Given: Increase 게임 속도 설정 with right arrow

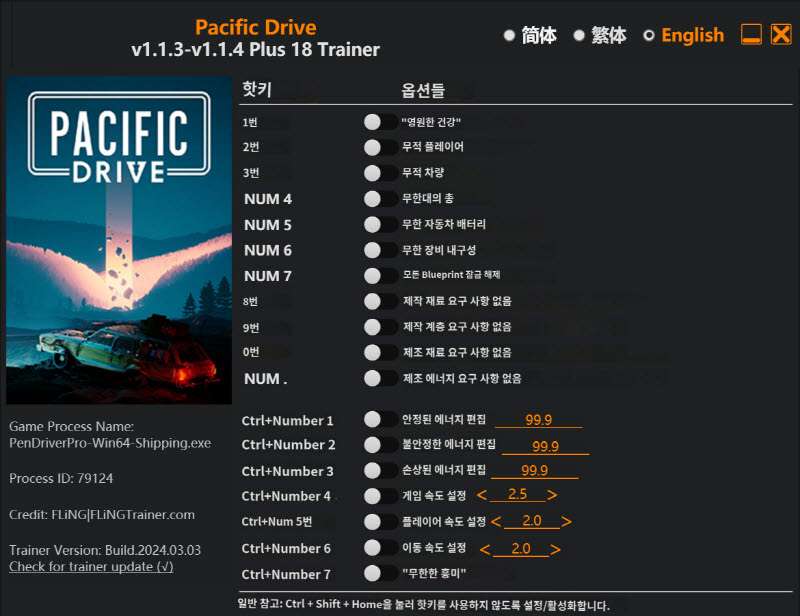Looking at the screenshot, I should click(x=552, y=495).
